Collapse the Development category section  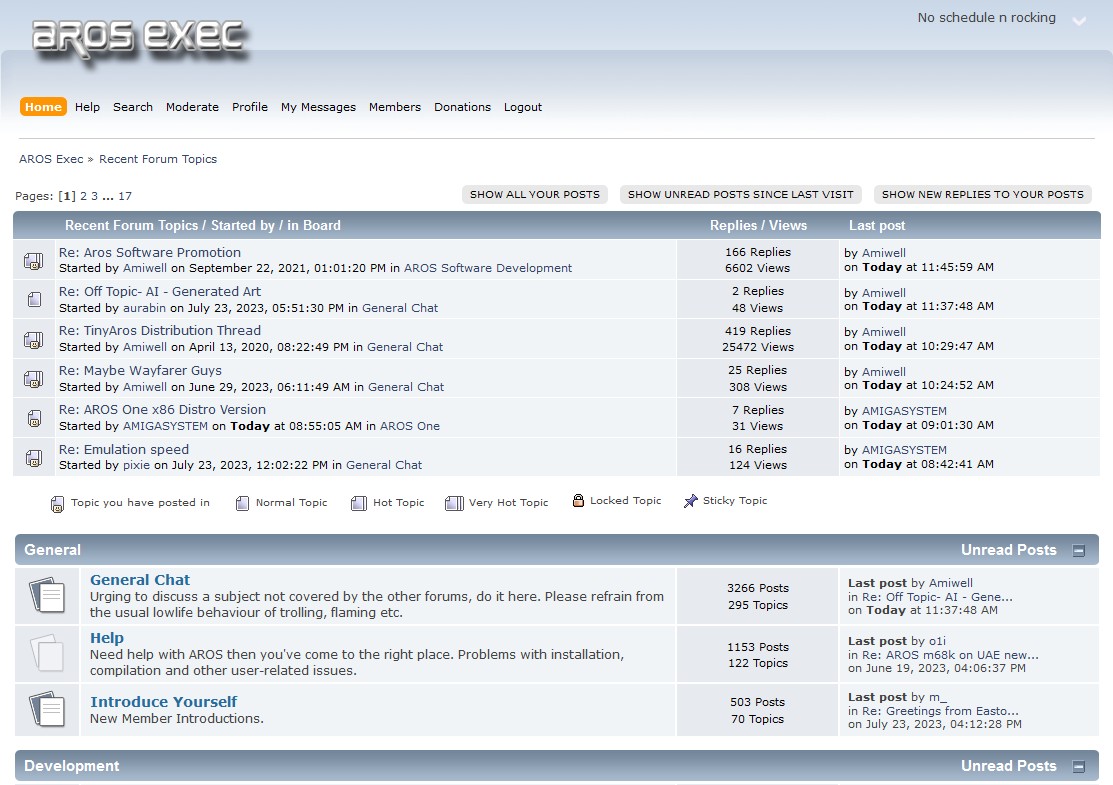point(1079,766)
